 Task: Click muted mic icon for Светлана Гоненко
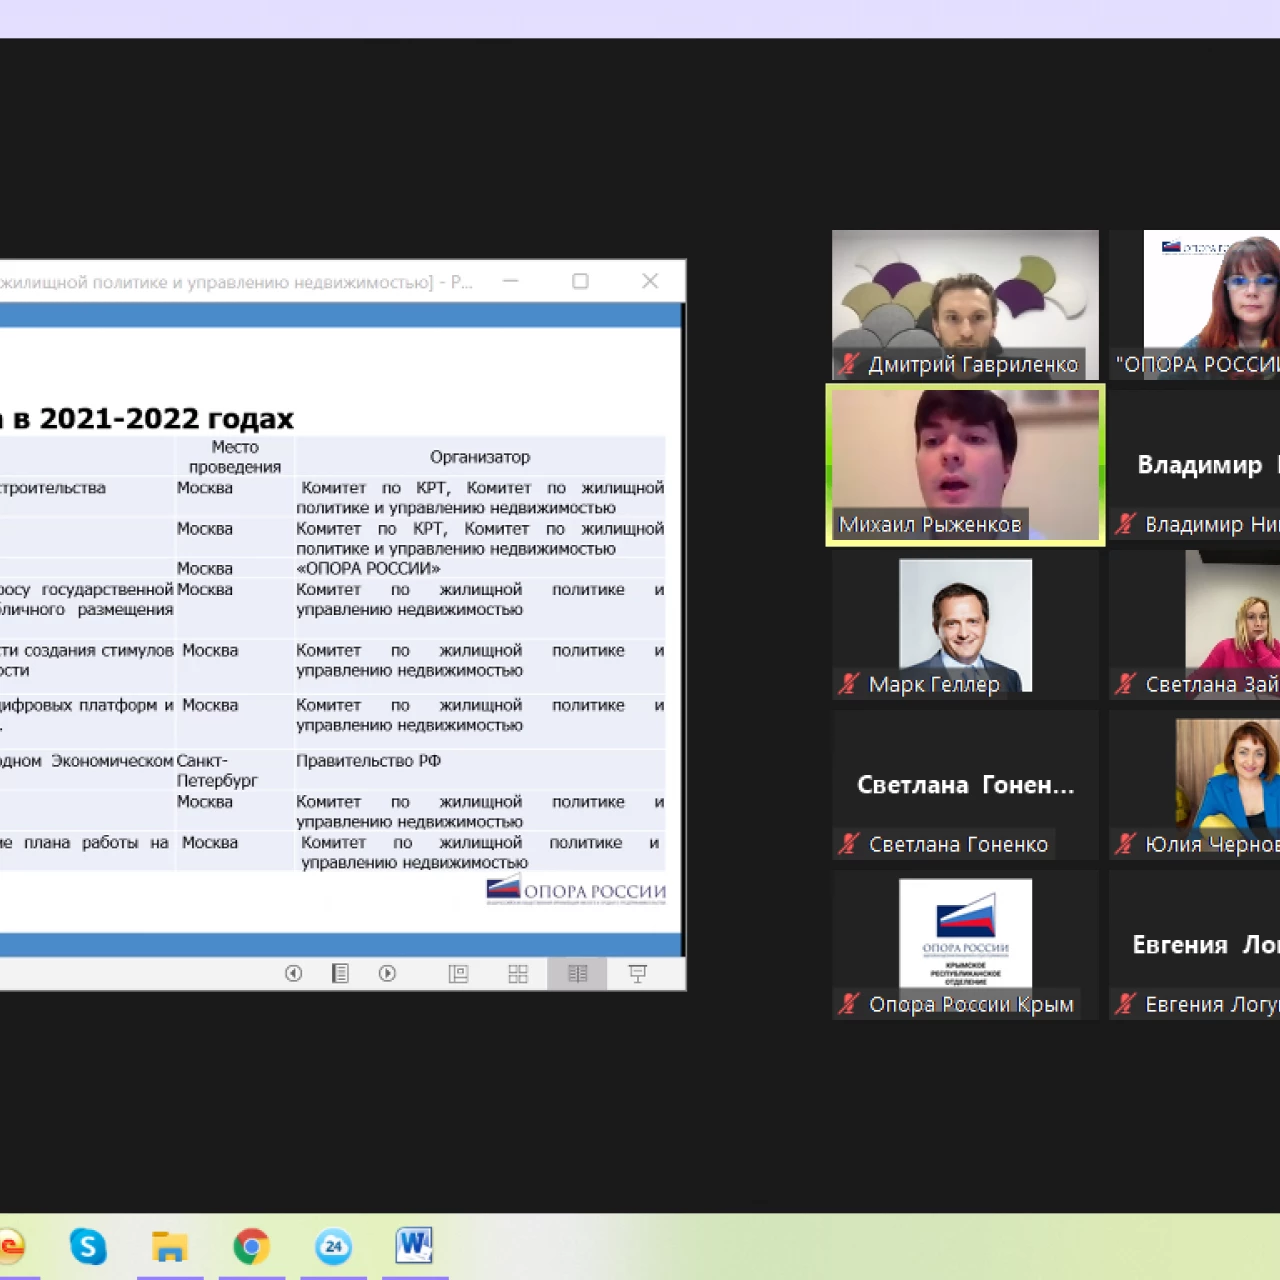coord(849,844)
